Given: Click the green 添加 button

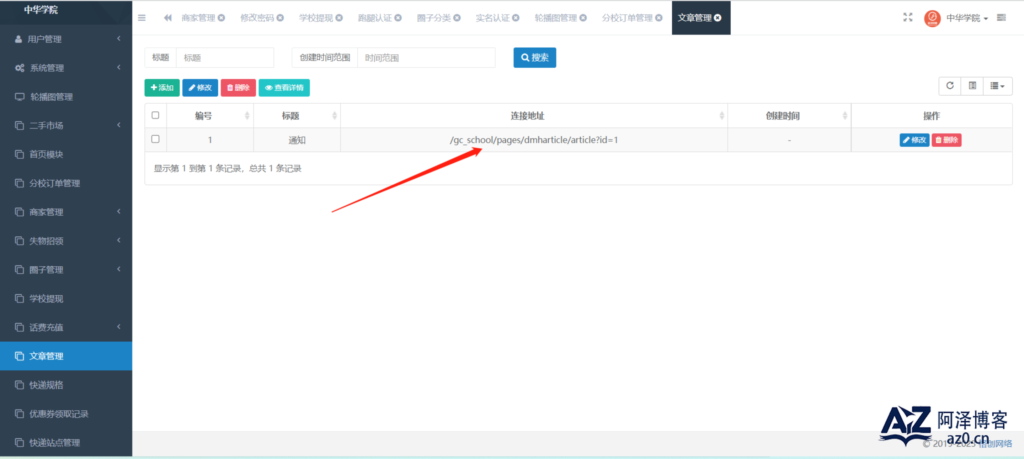Looking at the screenshot, I should click(x=162, y=88).
